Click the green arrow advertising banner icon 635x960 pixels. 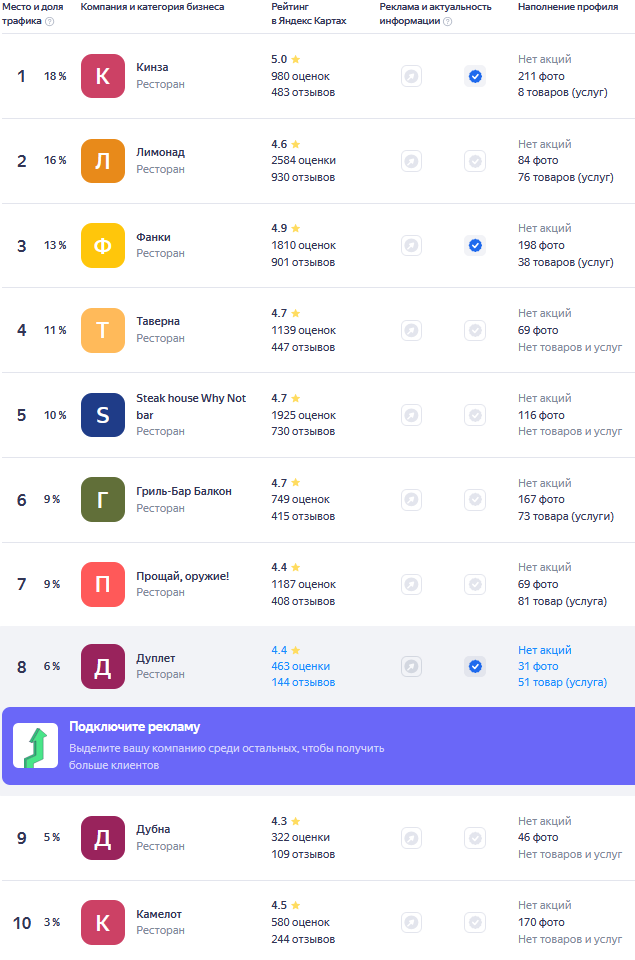[36, 746]
